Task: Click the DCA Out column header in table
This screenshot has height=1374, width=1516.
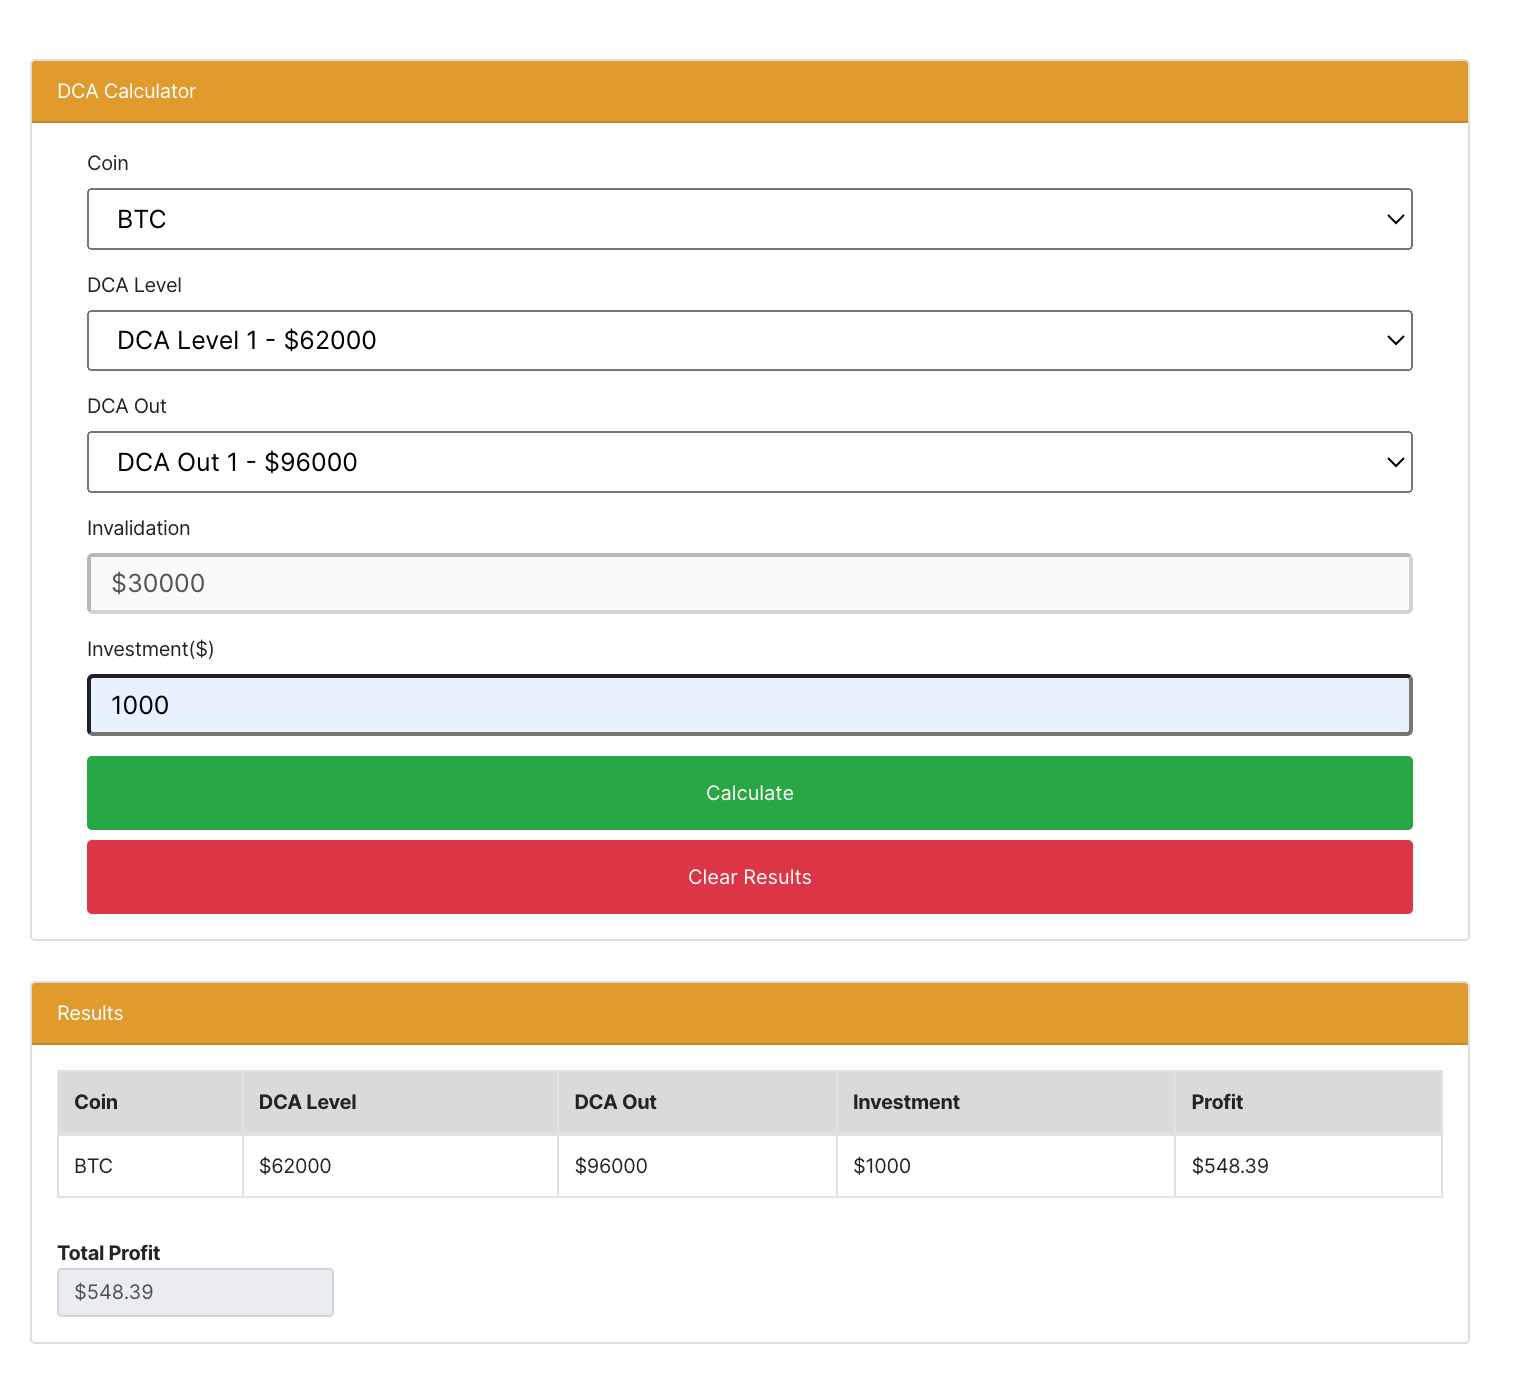Action: click(697, 1102)
